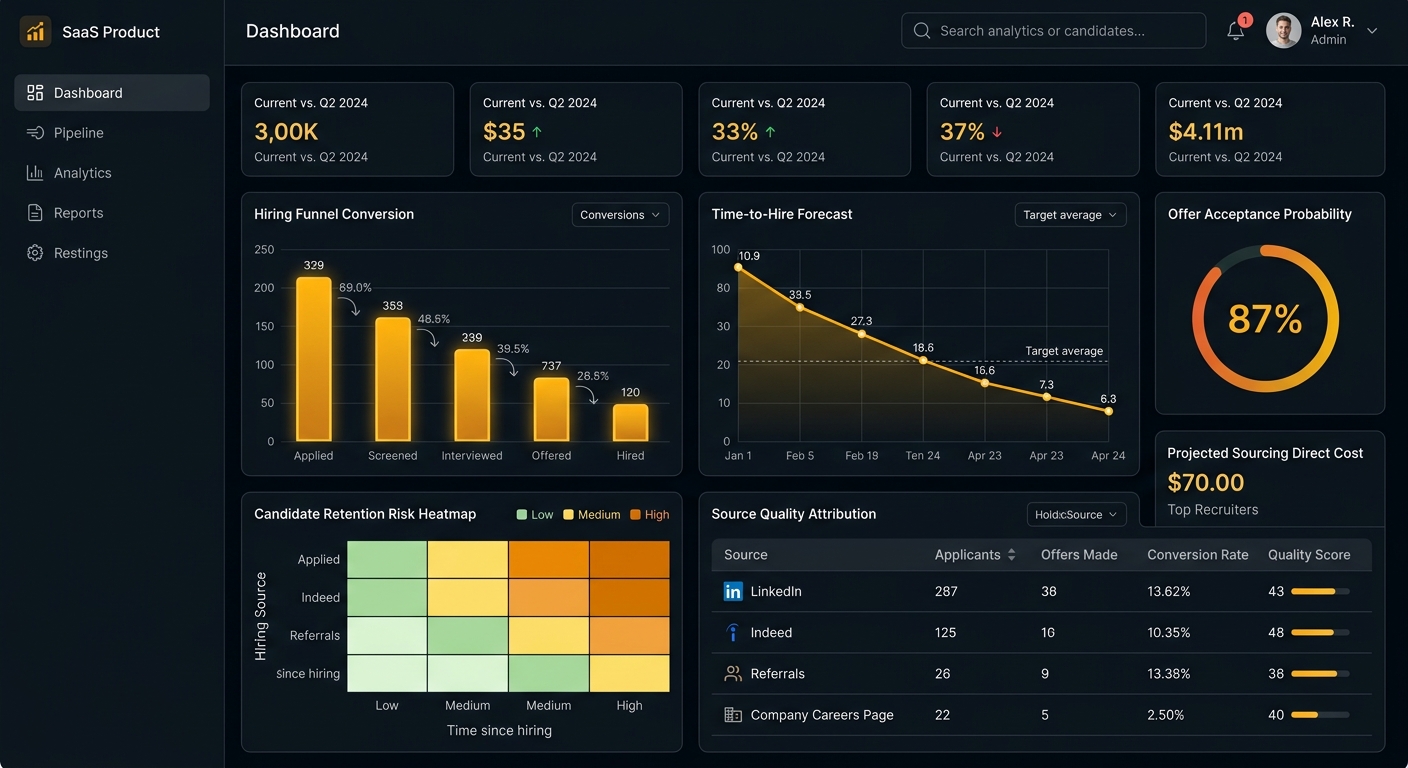
Task: Click the 33.5 forecast data point
Action: (800, 307)
